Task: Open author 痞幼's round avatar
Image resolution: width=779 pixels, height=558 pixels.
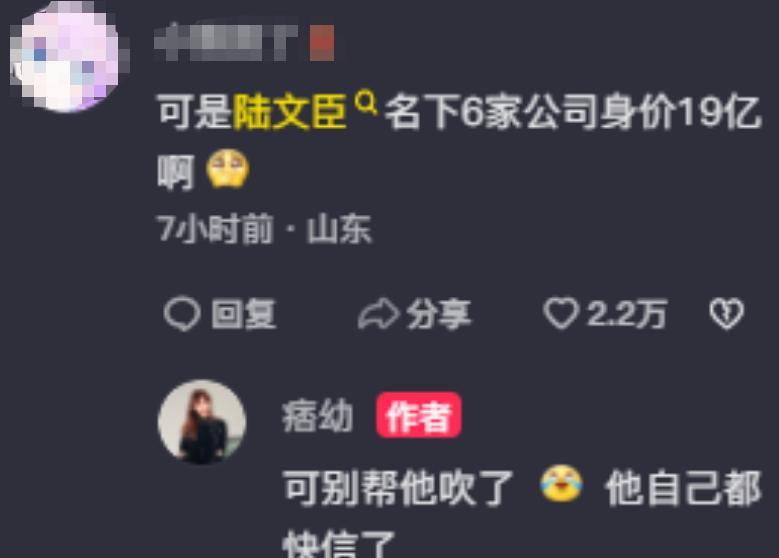Action: [x=202, y=422]
